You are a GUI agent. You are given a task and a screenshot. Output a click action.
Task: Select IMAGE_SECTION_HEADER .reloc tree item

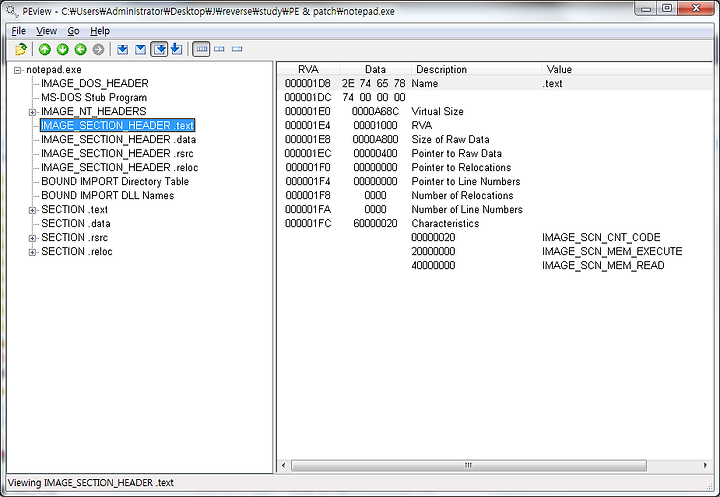tap(120, 167)
